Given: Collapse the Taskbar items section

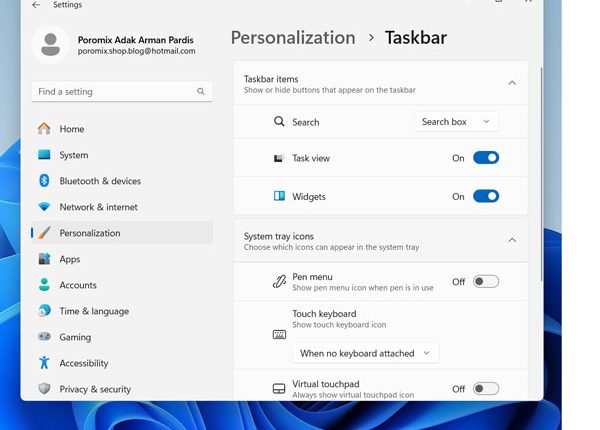Looking at the screenshot, I should click(512, 83).
